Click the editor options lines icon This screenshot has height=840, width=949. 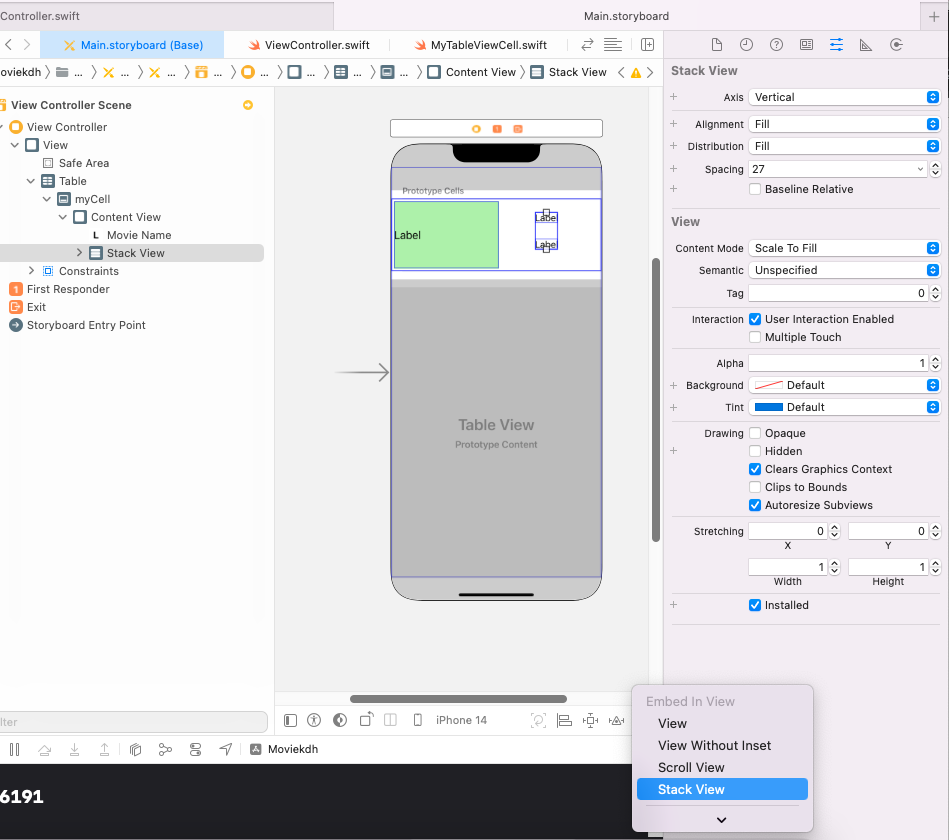(x=612, y=45)
